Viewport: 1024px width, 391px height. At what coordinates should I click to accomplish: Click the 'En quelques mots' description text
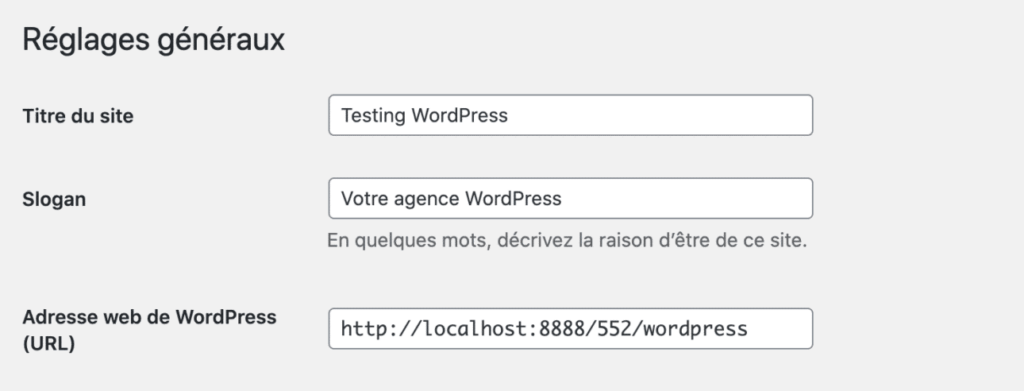(x=567, y=241)
